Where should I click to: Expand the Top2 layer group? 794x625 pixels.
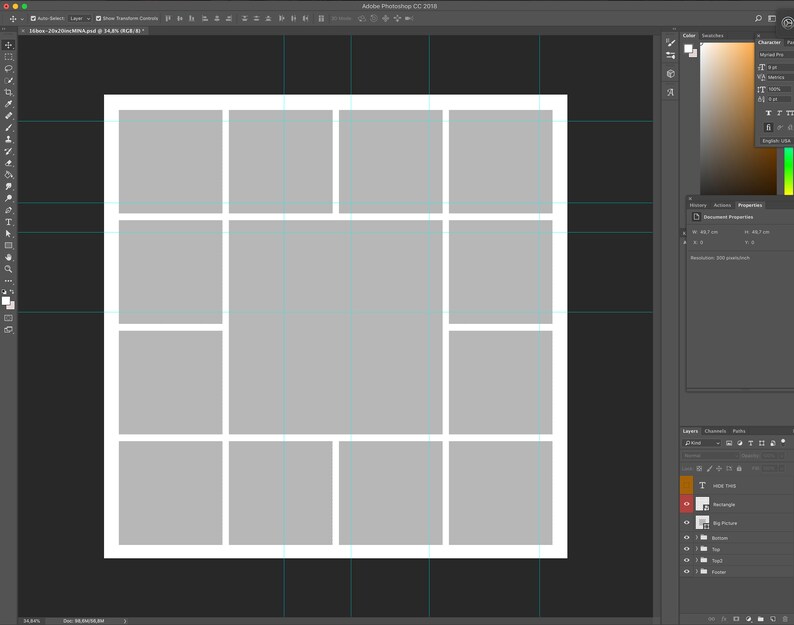click(x=697, y=560)
